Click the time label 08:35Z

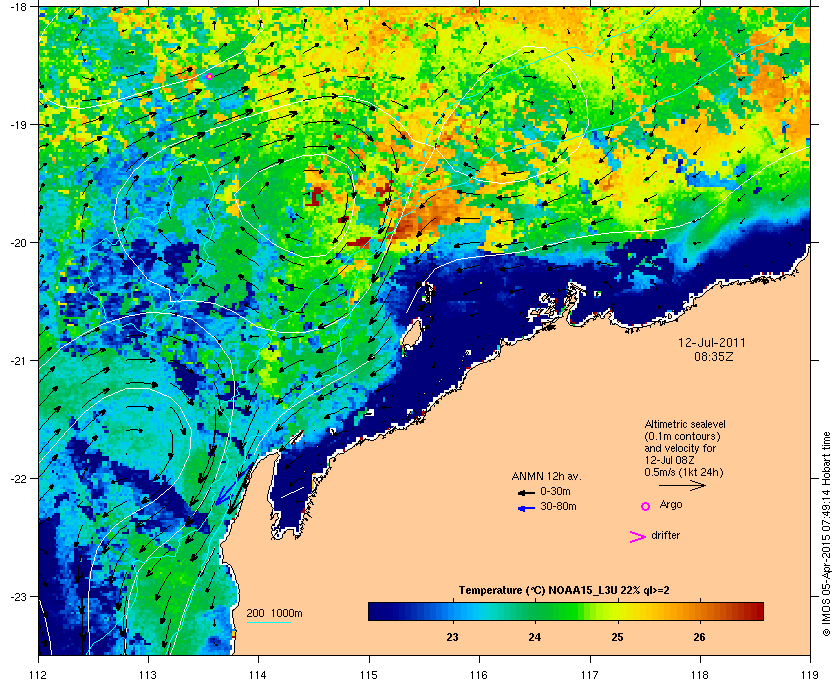(714, 356)
